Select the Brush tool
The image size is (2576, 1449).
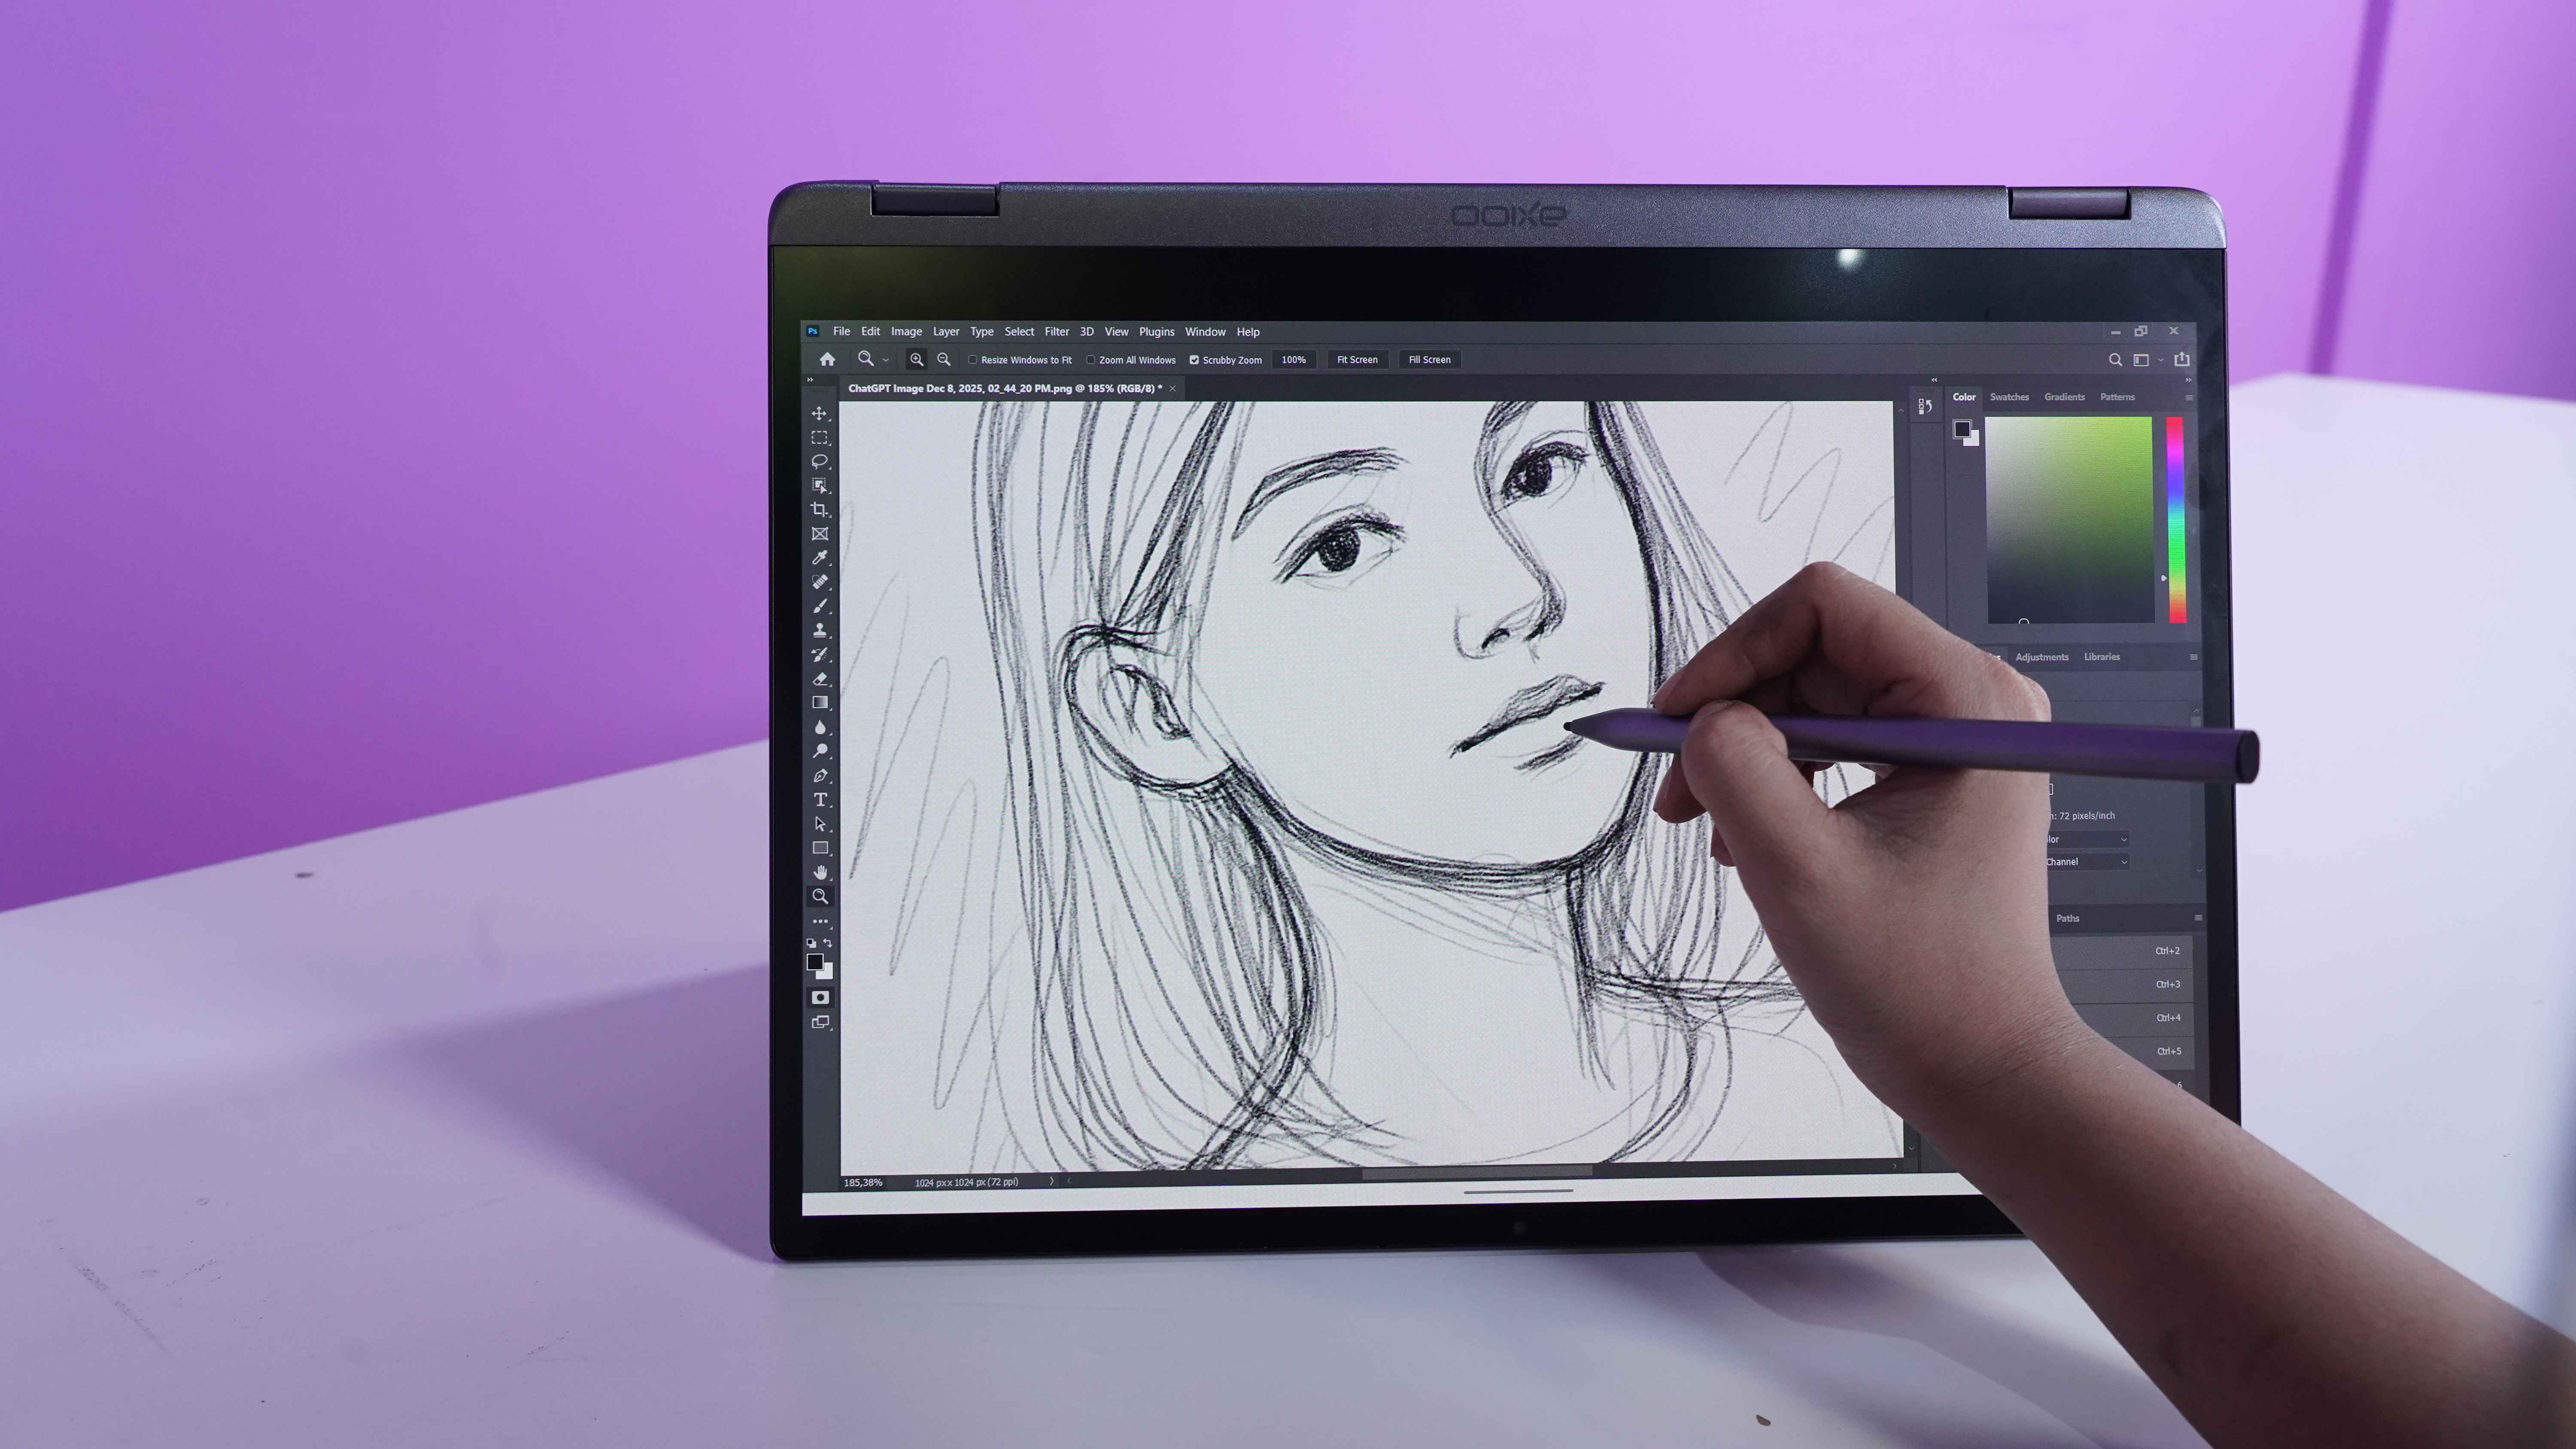[x=819, y=606]
